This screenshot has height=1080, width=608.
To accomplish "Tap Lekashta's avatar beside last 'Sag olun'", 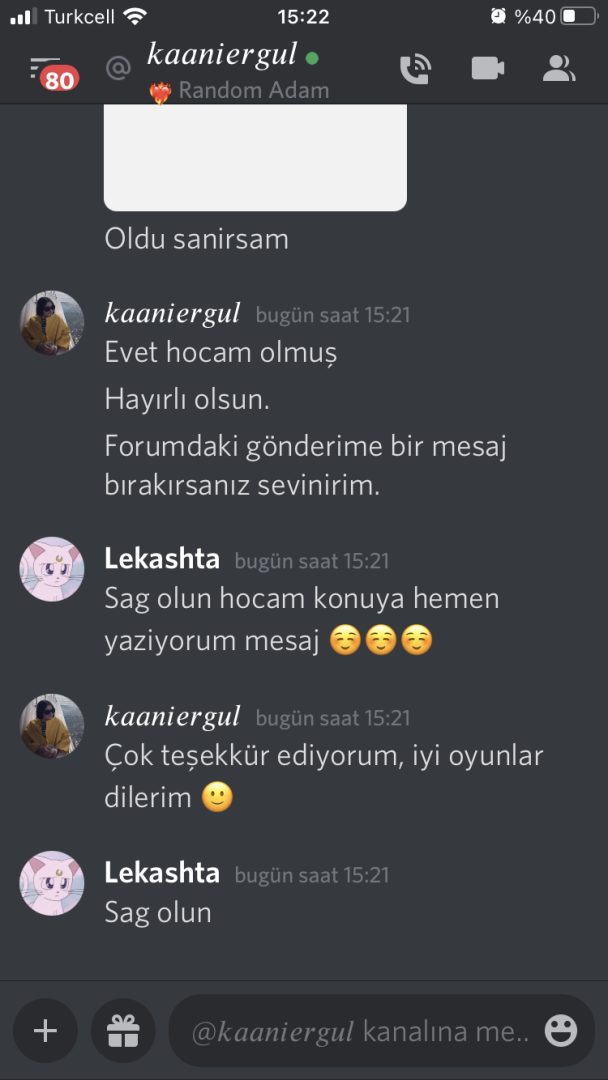I will tap(52, 883).
